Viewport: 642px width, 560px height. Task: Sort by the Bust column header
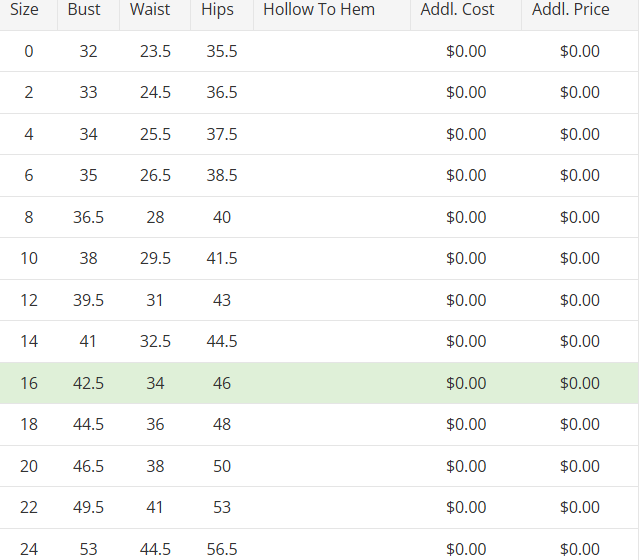click(x=84, y=10)
